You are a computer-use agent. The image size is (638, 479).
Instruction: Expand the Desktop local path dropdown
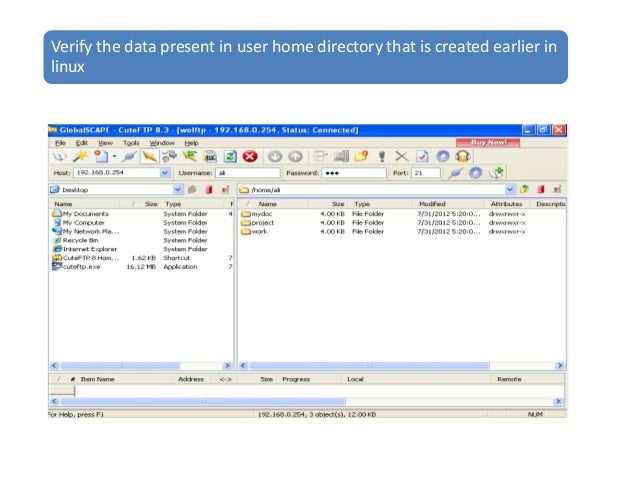178,190
